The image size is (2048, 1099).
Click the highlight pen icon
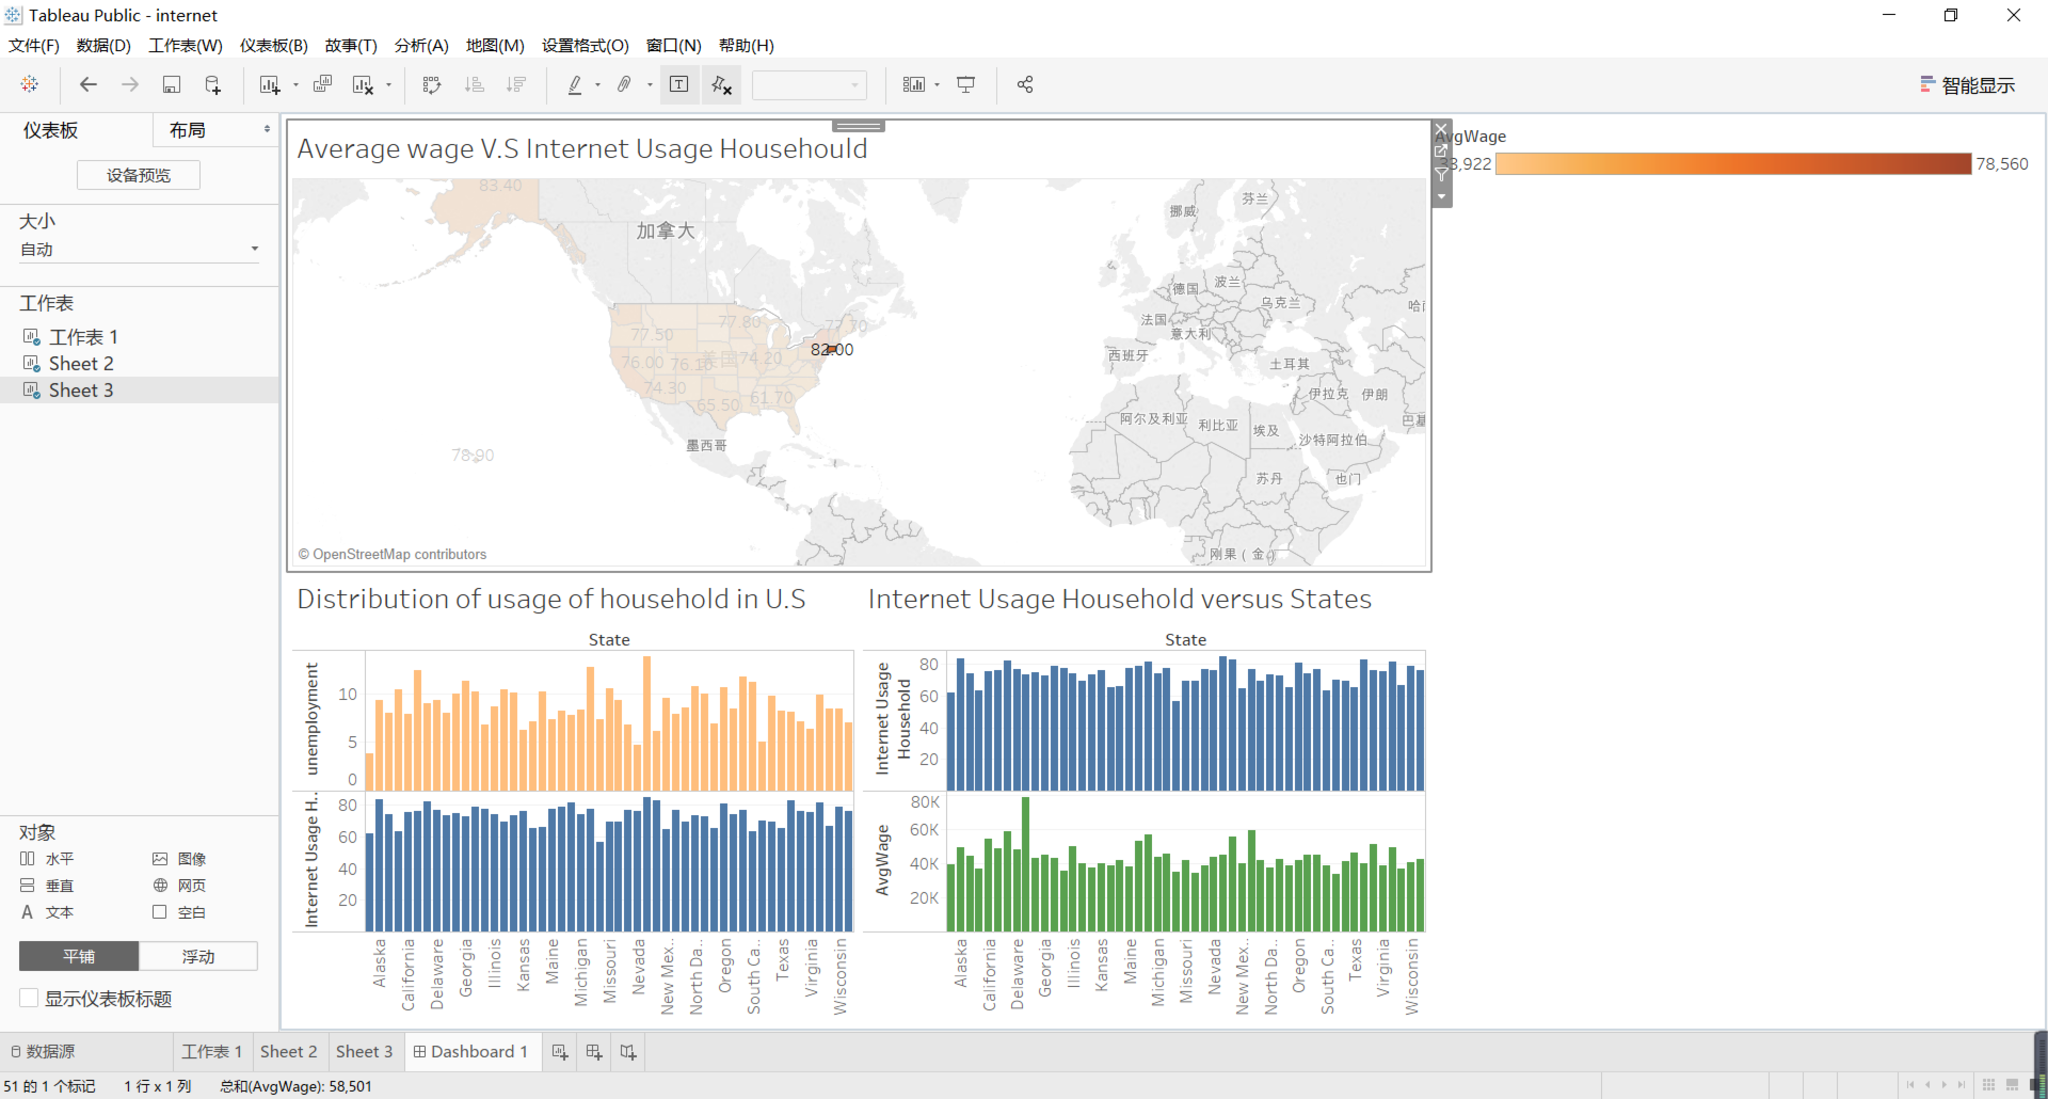(575, 85)
